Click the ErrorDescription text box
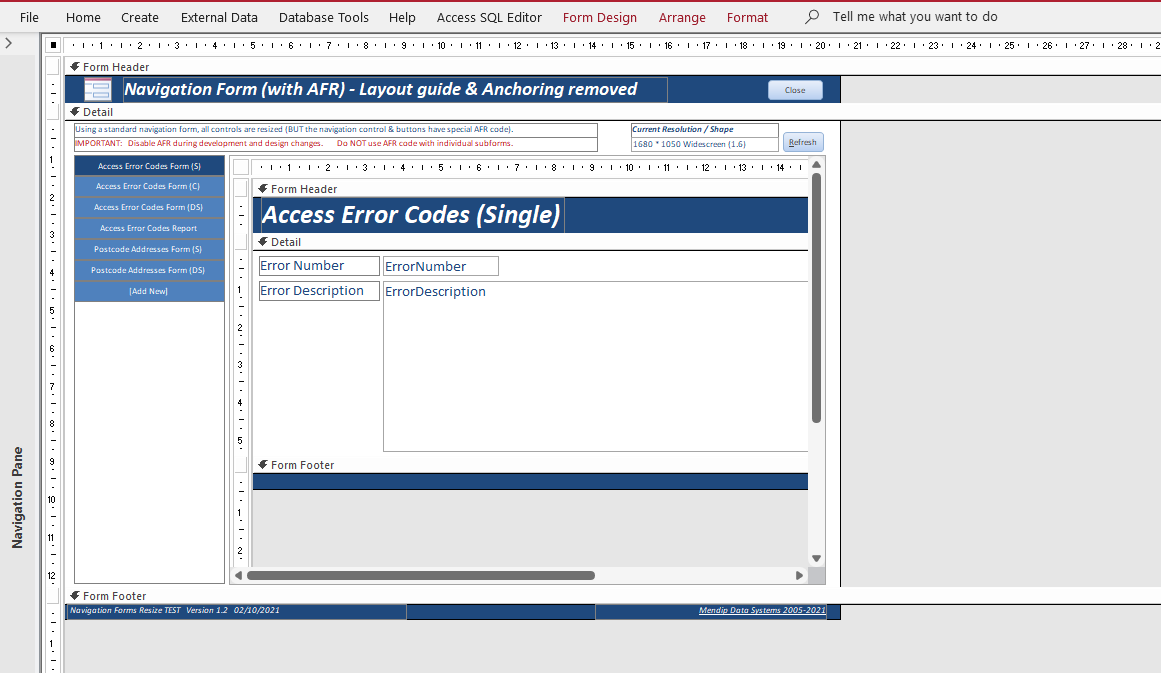Screen dimensions: 1161x673 (595, 366)
